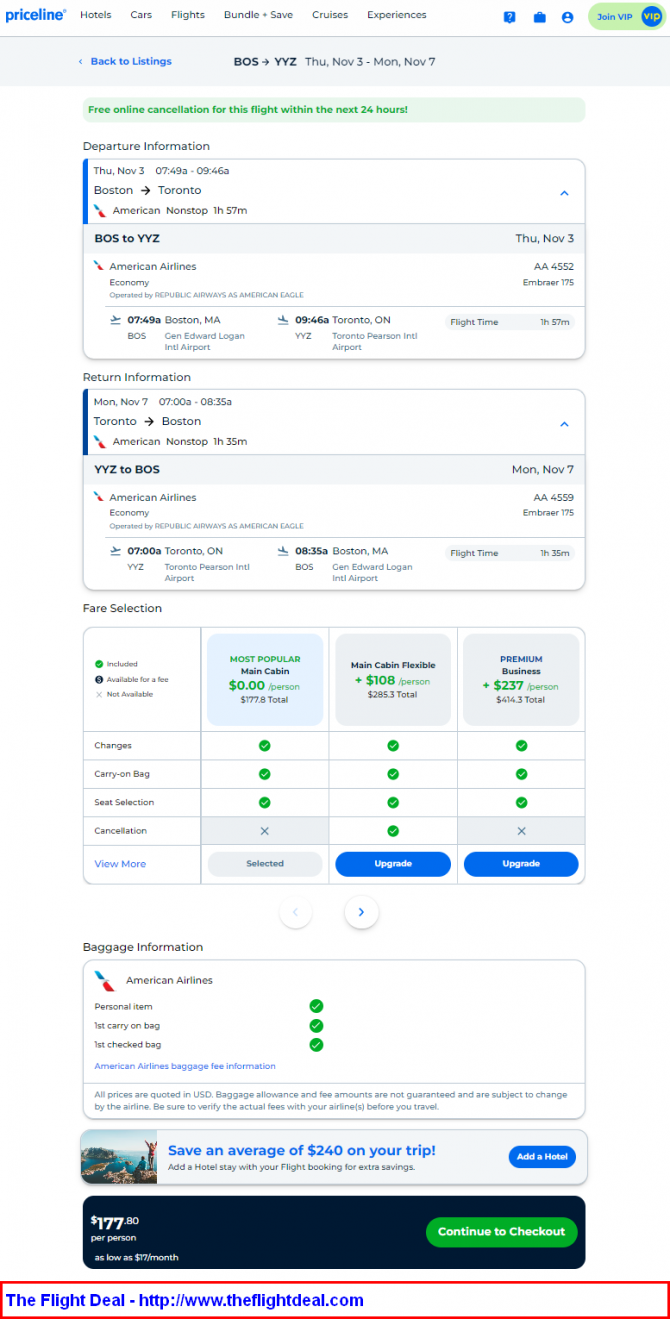Click the Cancellation checkmark under Main Cabin Flexible
The width and height of the screenshot is (670, 1319).
coord(393,831)
